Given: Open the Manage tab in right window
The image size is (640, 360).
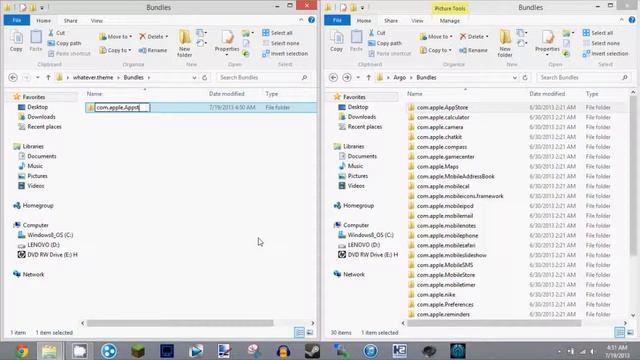Looking at the screenshot, I should click(449, 20).
